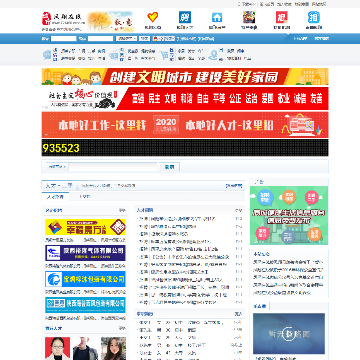Open the blue 聘 recruitment icon
This screenshot has width=360, height=360.
pos(185,17)
